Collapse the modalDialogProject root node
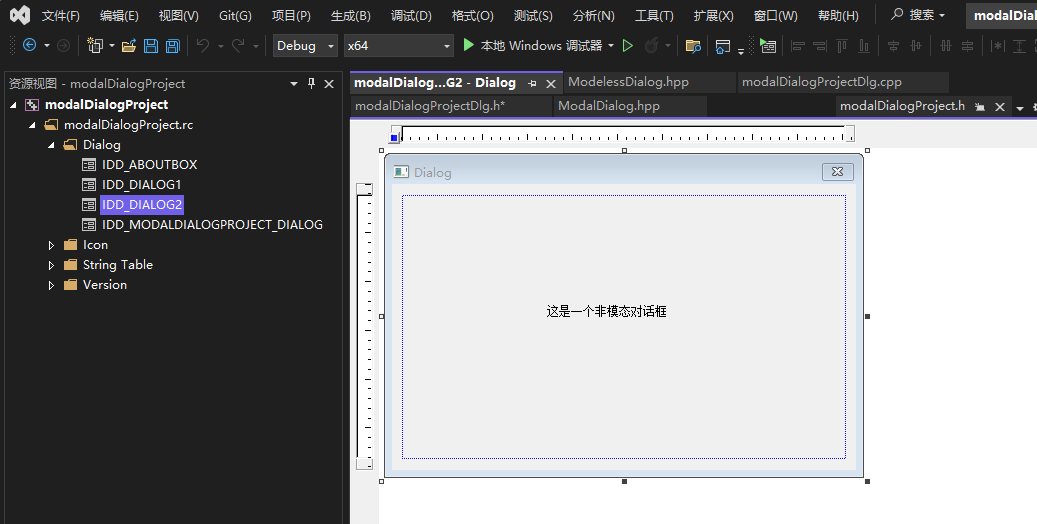 click(x=13, y=105)
